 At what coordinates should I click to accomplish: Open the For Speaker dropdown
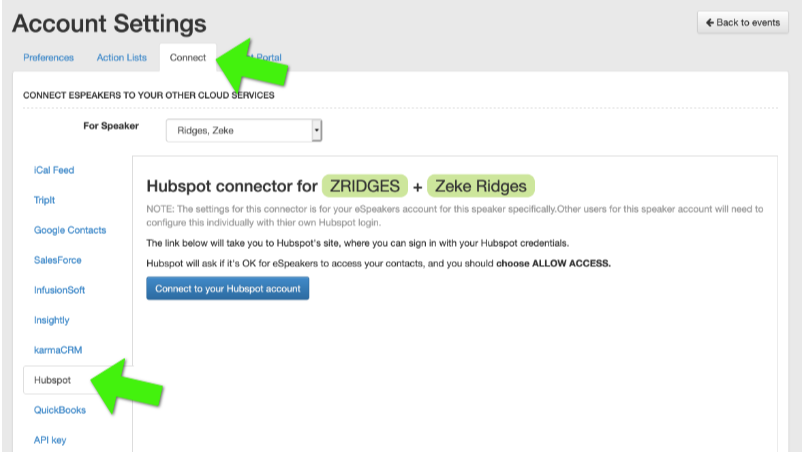[238, 130]
